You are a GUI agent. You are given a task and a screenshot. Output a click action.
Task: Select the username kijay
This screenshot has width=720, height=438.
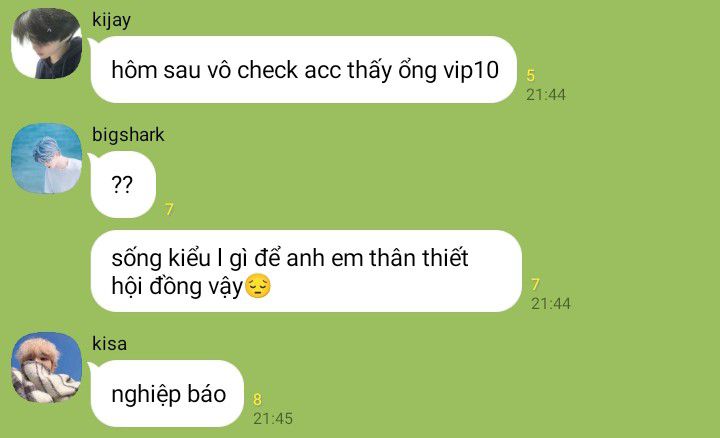coord(112,20)
